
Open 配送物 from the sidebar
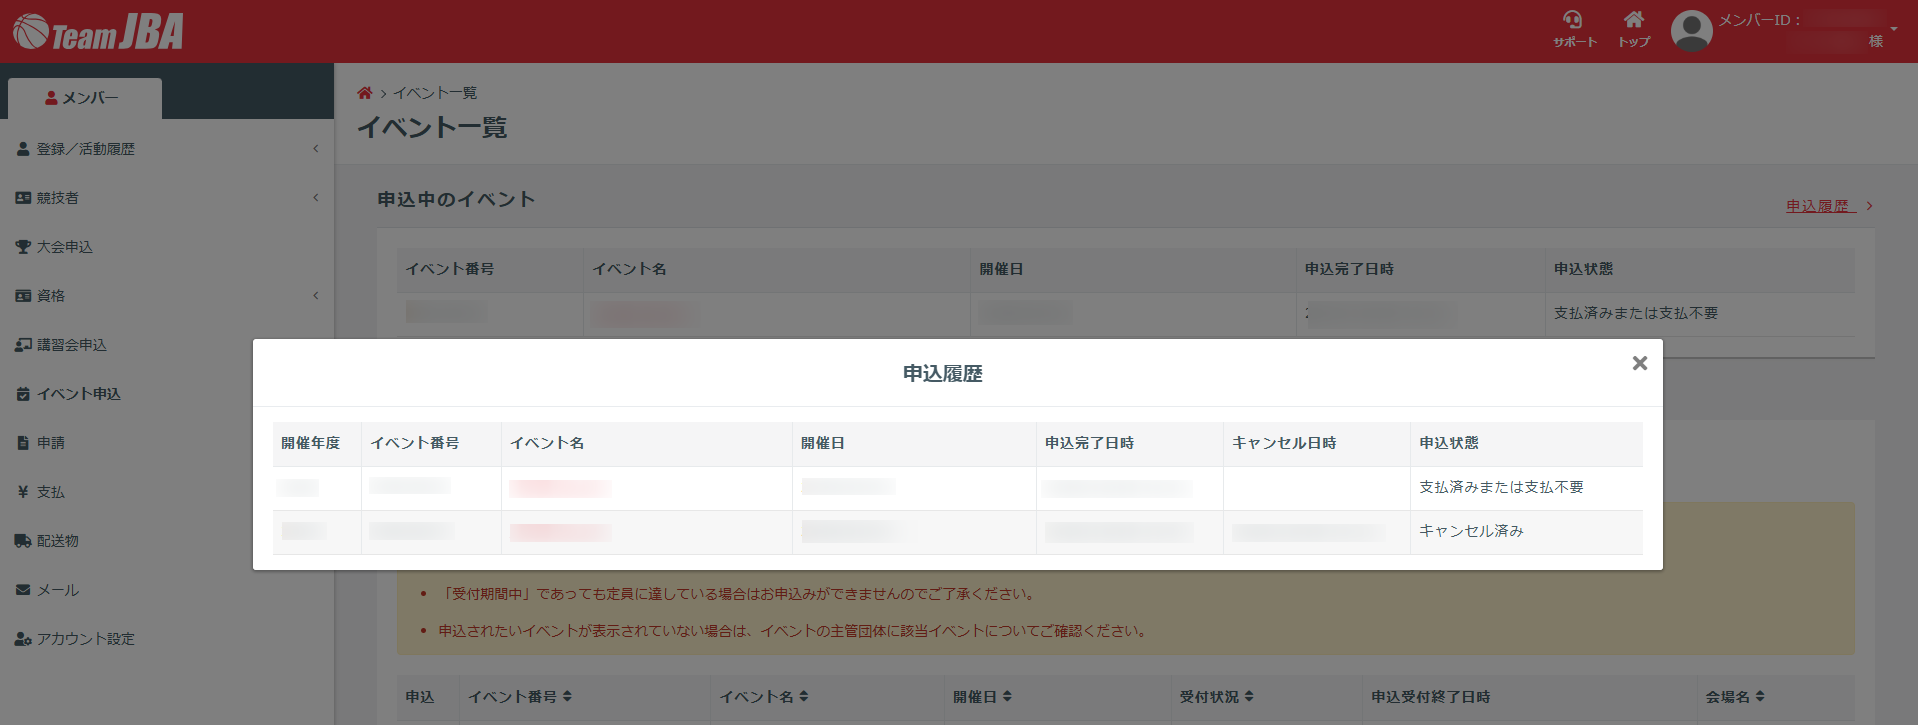point(57,541)
